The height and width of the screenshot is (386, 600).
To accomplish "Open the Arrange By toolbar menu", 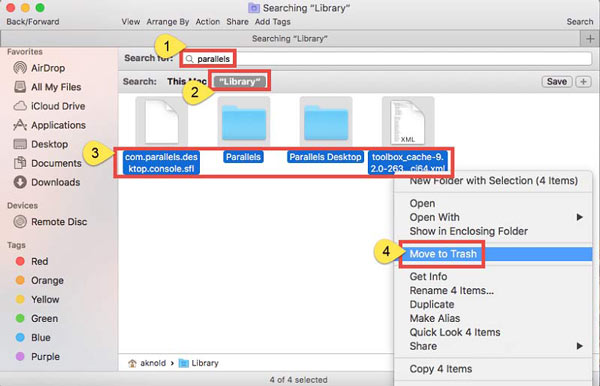I will [x=168, y=22].
